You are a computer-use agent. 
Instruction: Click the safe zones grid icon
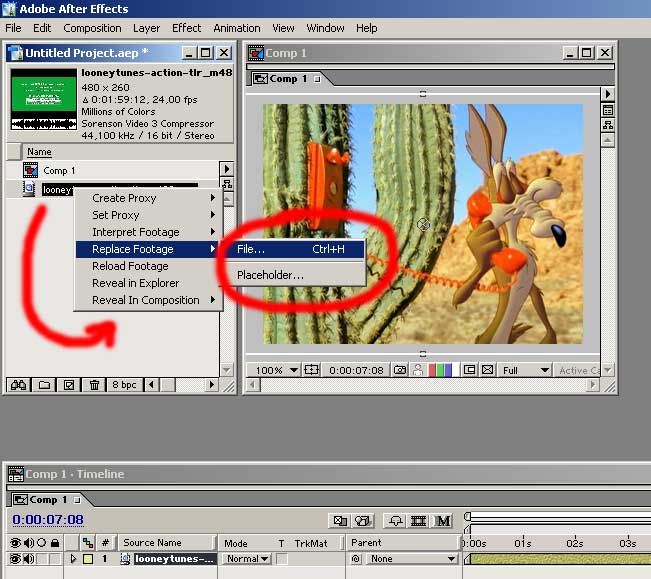(x=311, y=370)
